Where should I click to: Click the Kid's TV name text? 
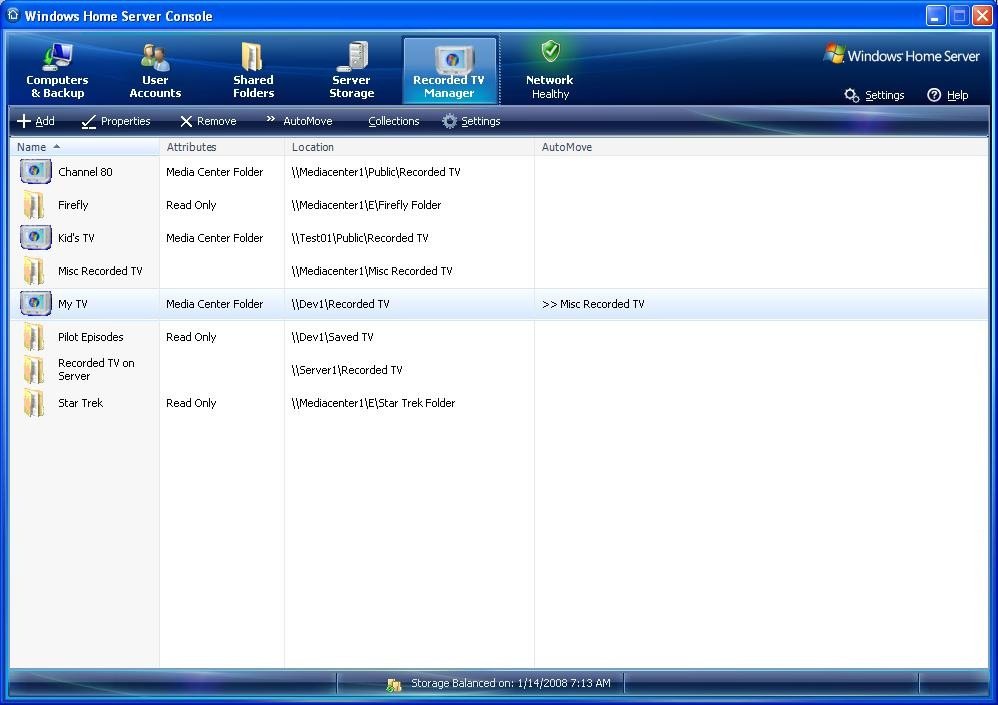click(76, 238)
